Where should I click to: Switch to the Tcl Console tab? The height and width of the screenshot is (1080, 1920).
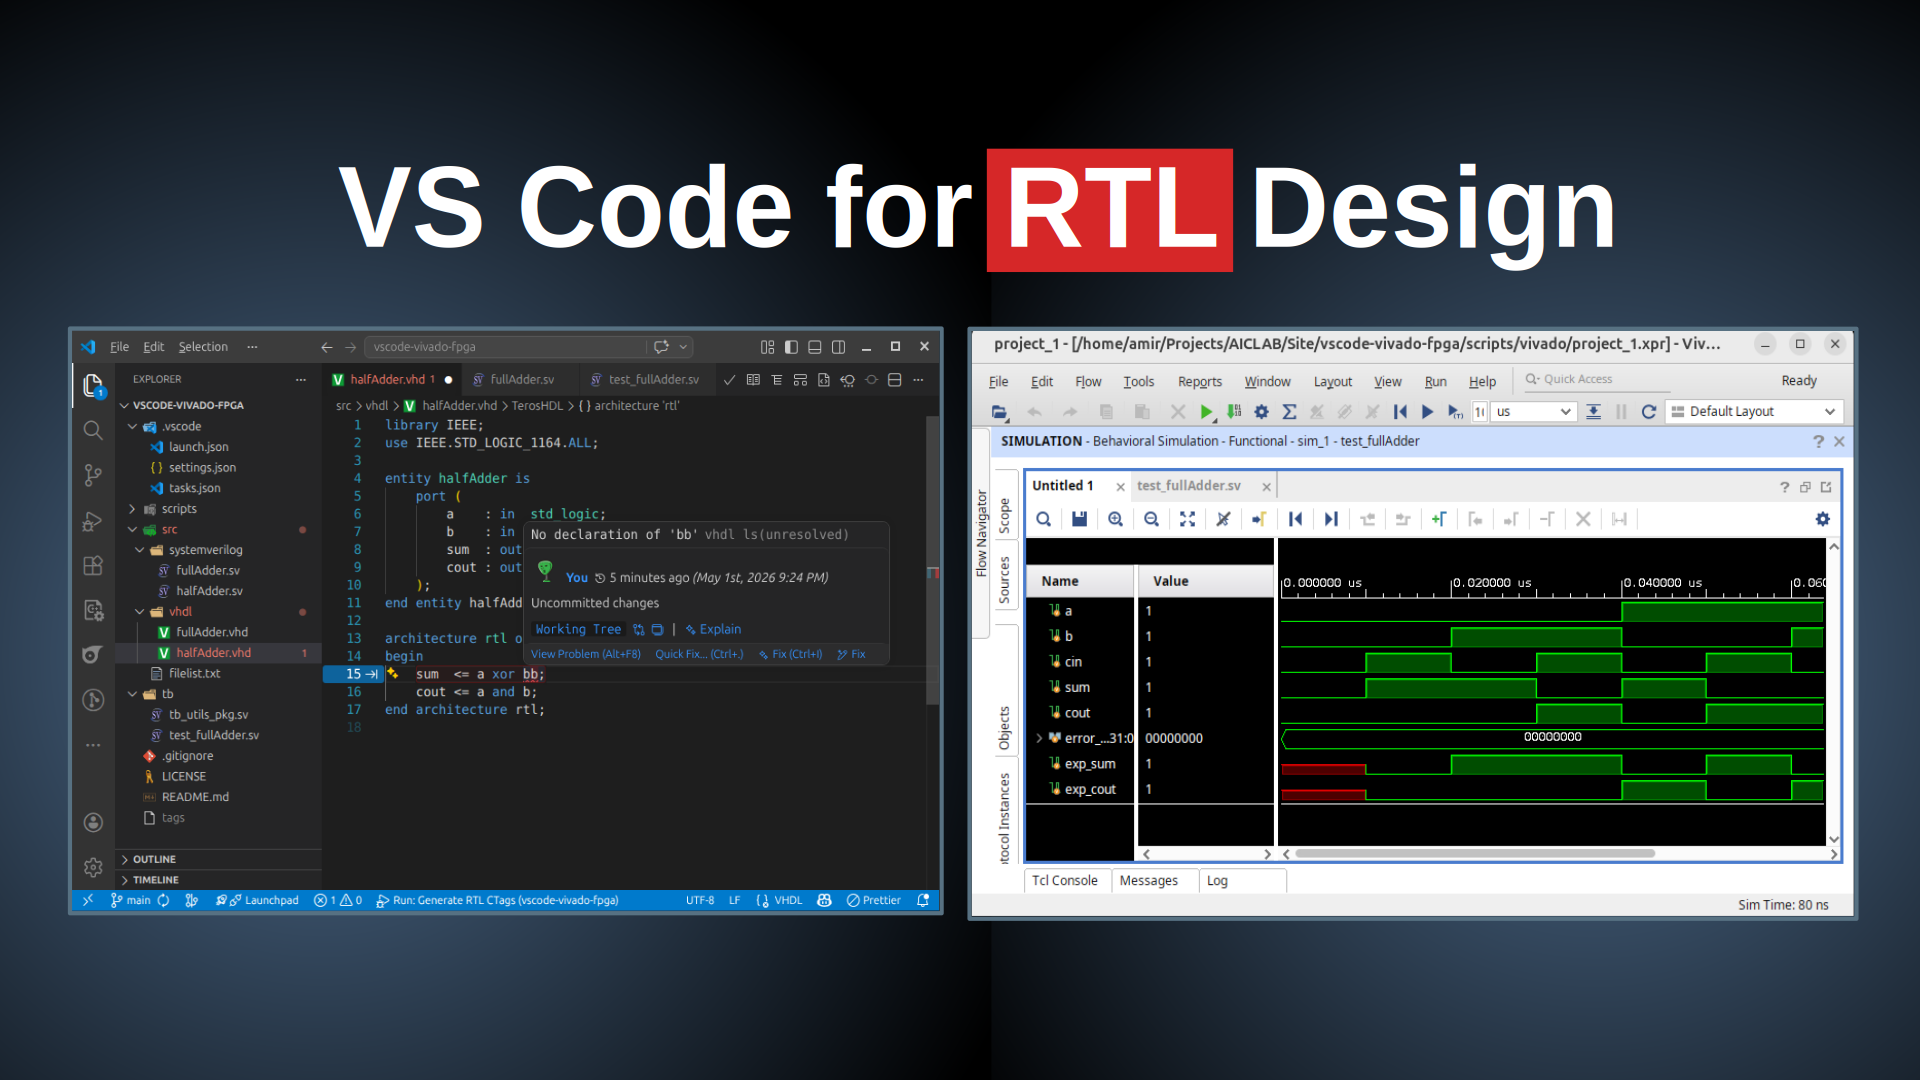(x=1064, y=881)
